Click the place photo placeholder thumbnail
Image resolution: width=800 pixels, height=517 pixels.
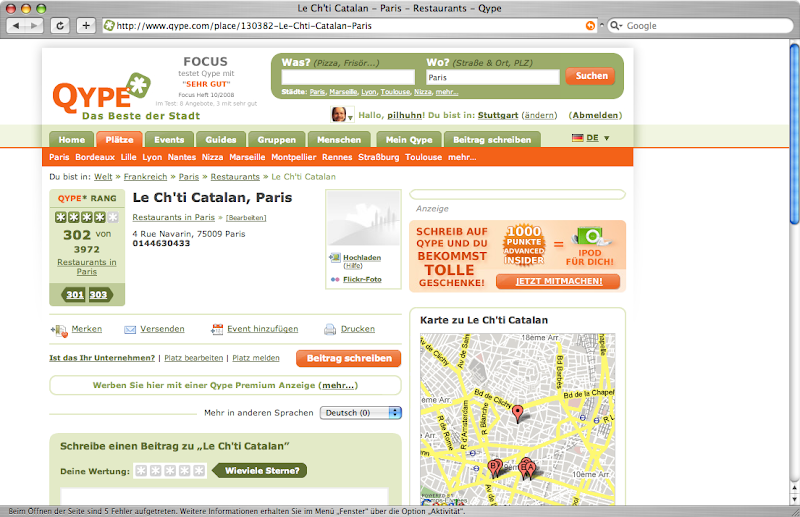[363, 218]
